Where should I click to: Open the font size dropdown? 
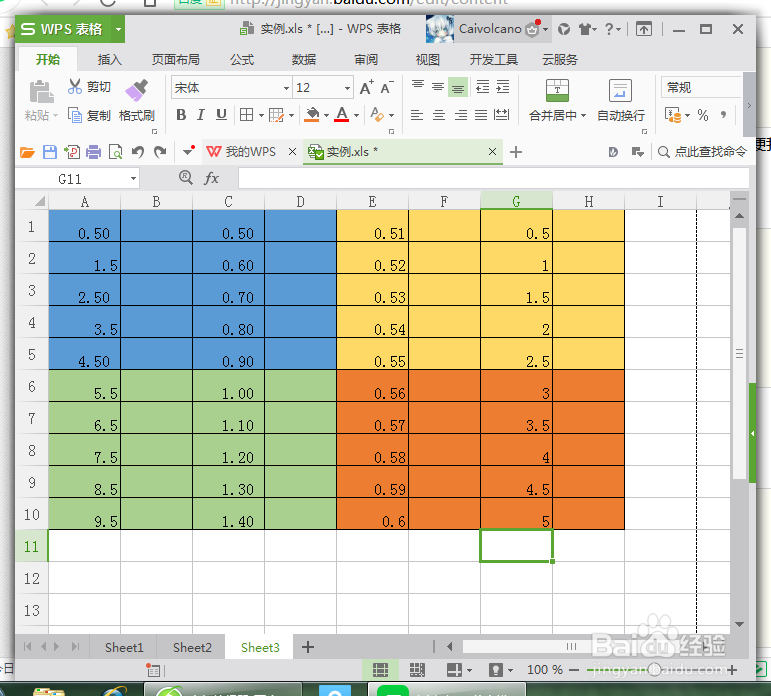coord(348,89)
